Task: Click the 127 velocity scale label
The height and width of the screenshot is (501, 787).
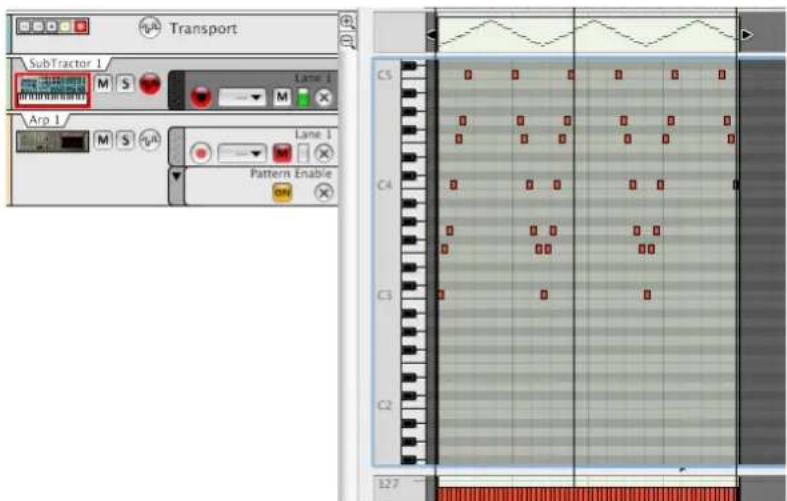Action: tap(387, 483)
